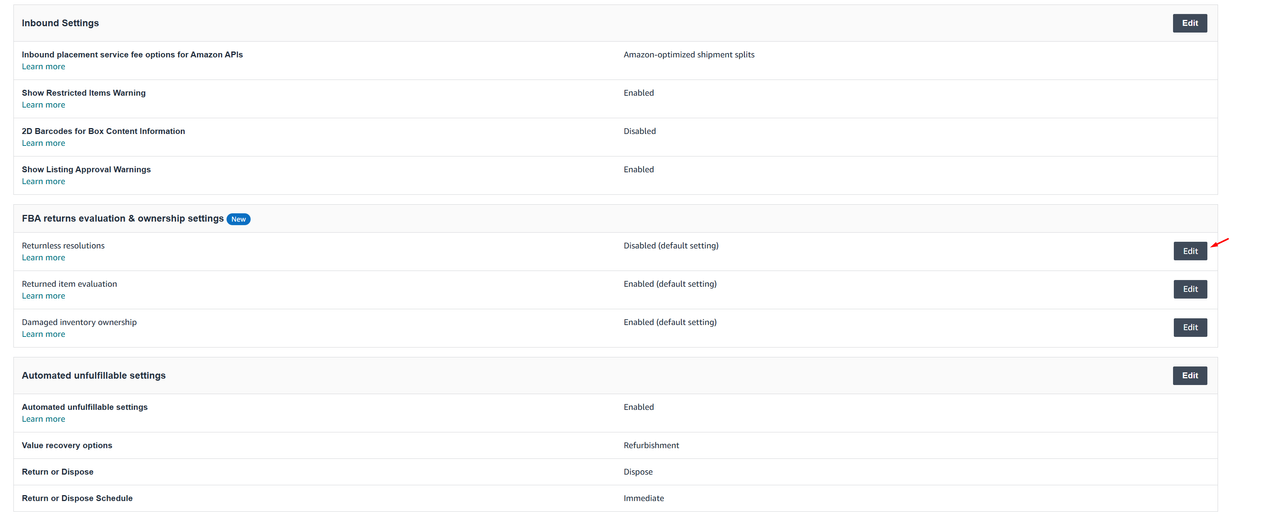Edit Damaged inventory ownership setting
Viewport: 1280px width, 519px height.
(1189, 327)
